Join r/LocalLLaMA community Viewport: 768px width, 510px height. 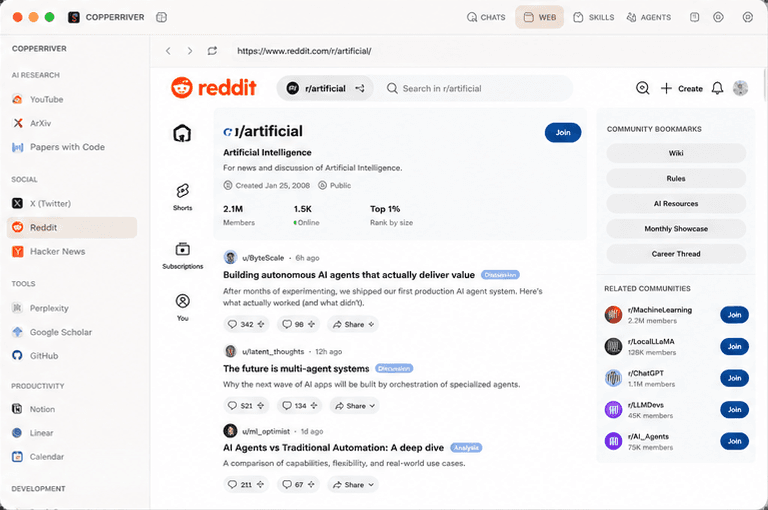734,346
